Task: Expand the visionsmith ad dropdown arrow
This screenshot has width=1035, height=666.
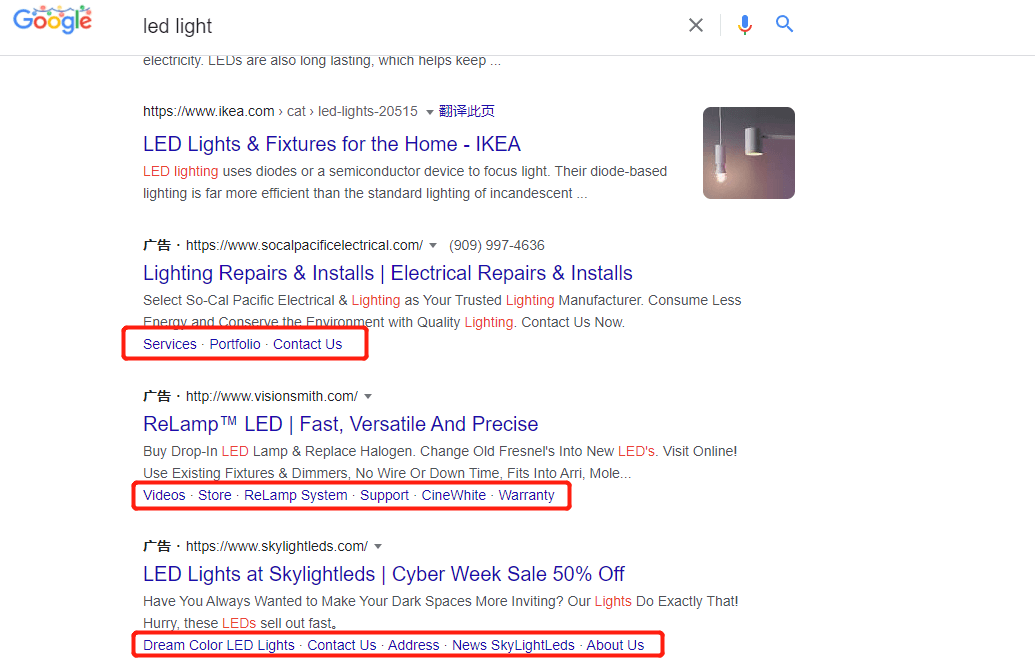Action: [368, 396]
